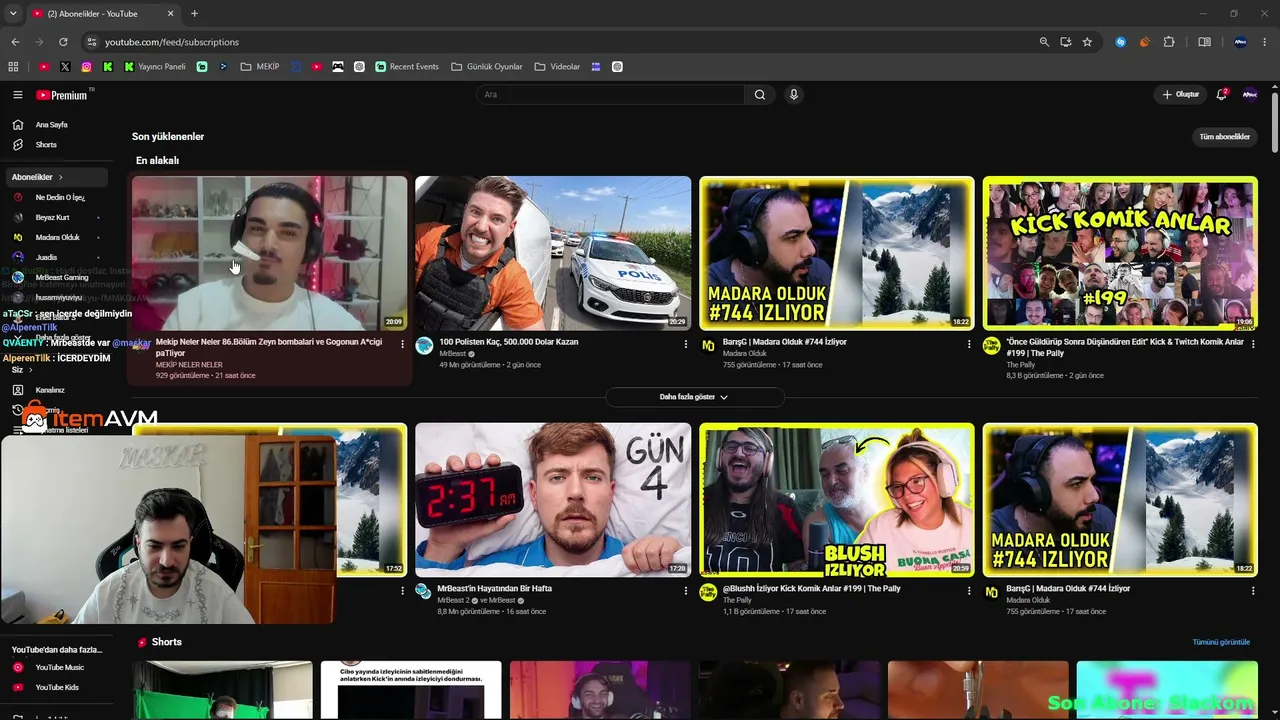Open site information icon in address bar
Screen dimensions: 1280x720
click(92, 42)
